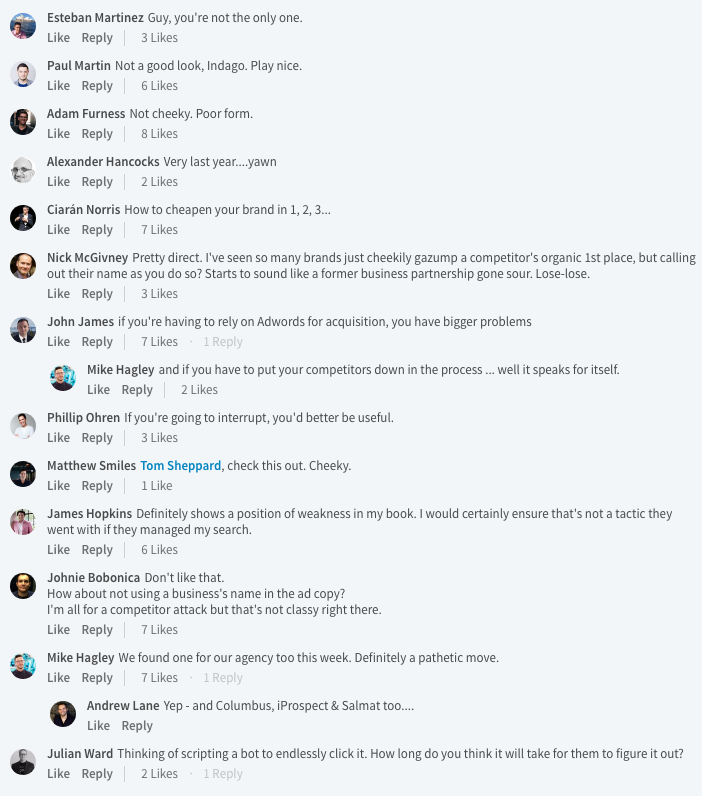
Task: Click Paul Martin's profile picture
Action: (23, 74)
